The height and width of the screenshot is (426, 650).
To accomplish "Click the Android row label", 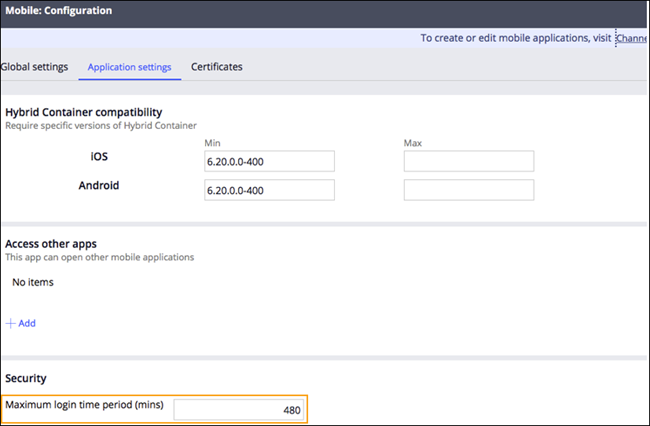I will (99, 185).
